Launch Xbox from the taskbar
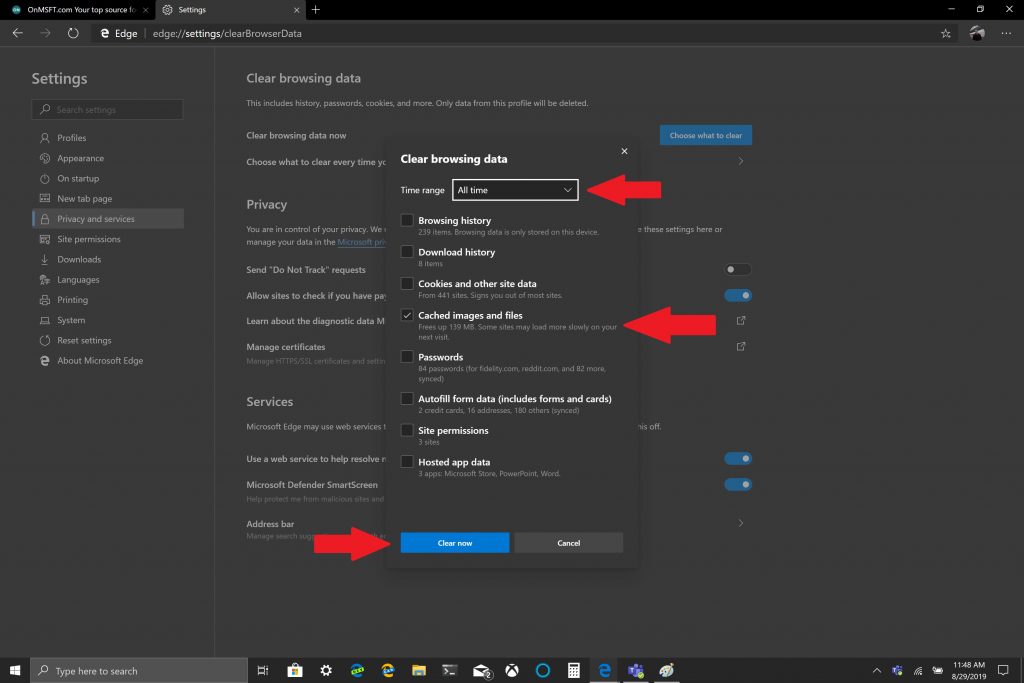 pos(511,670)
